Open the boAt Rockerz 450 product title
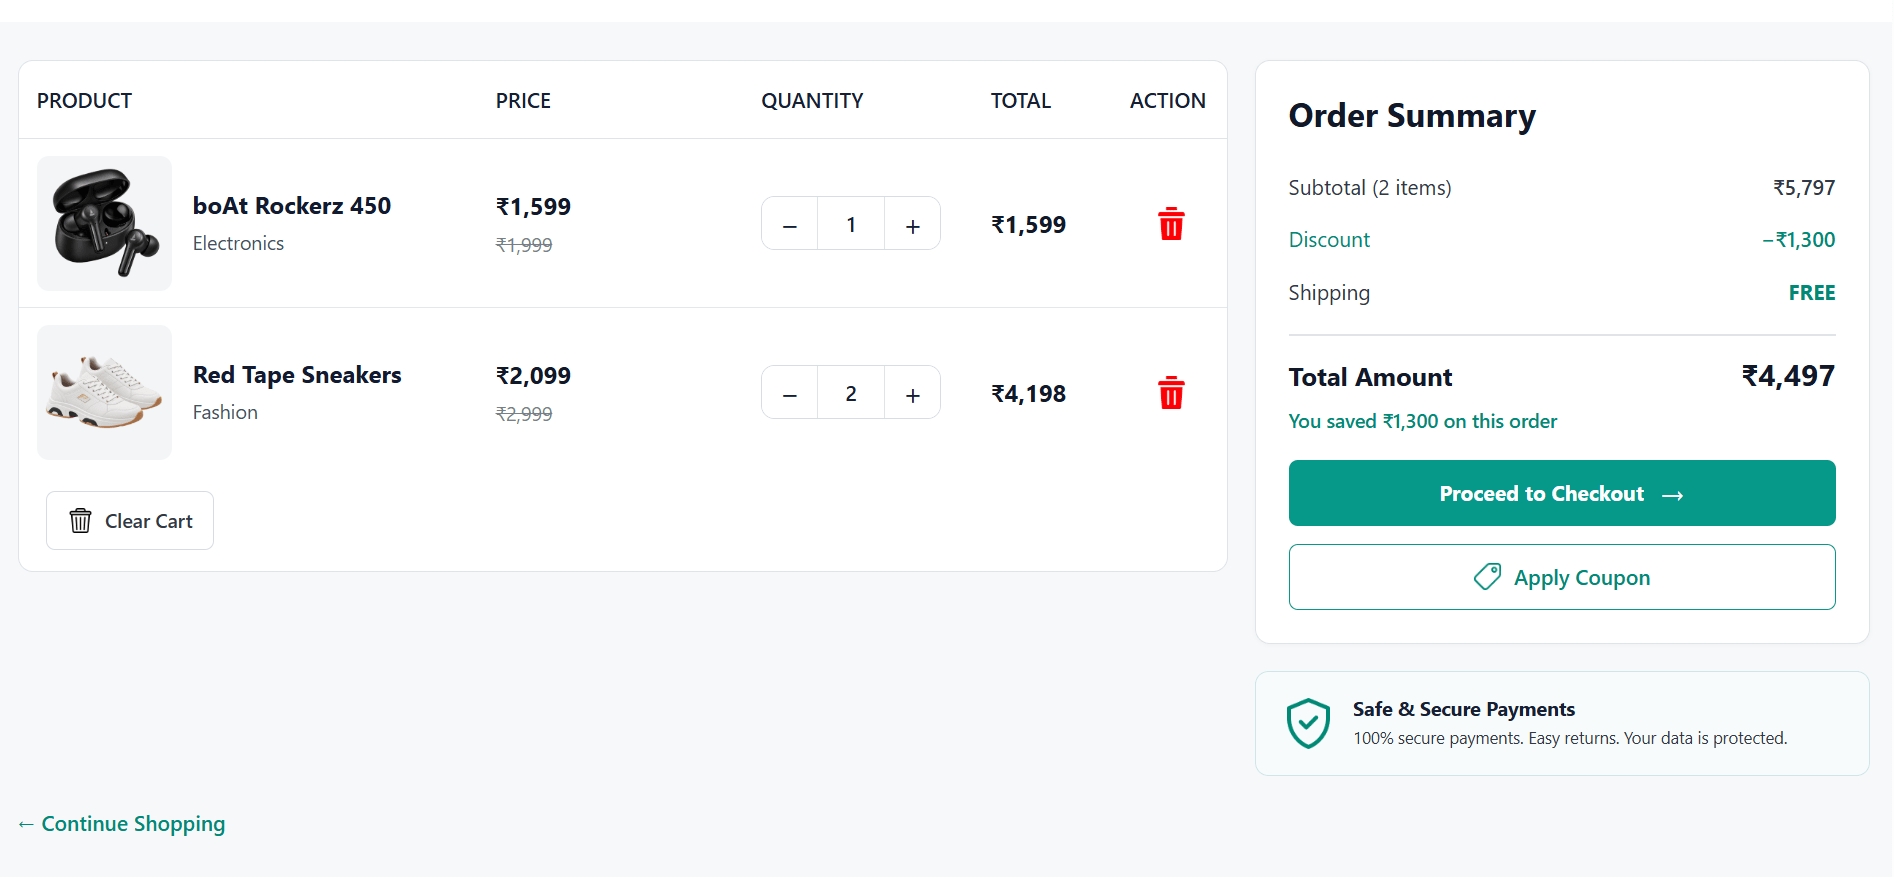Image resolution: width=1894 pixels, height=877 pixels. [292, 206]
